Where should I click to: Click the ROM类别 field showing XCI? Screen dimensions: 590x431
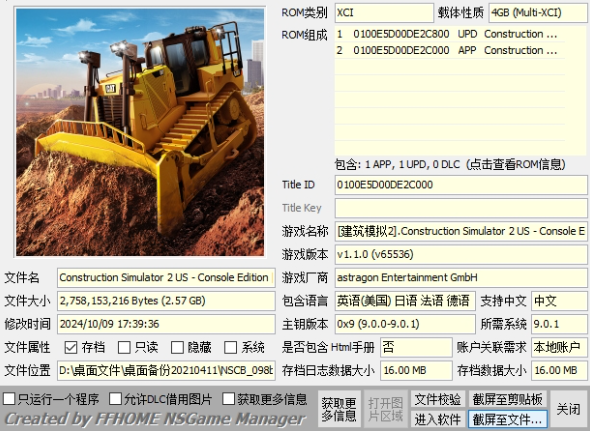(x=384, y=13)
